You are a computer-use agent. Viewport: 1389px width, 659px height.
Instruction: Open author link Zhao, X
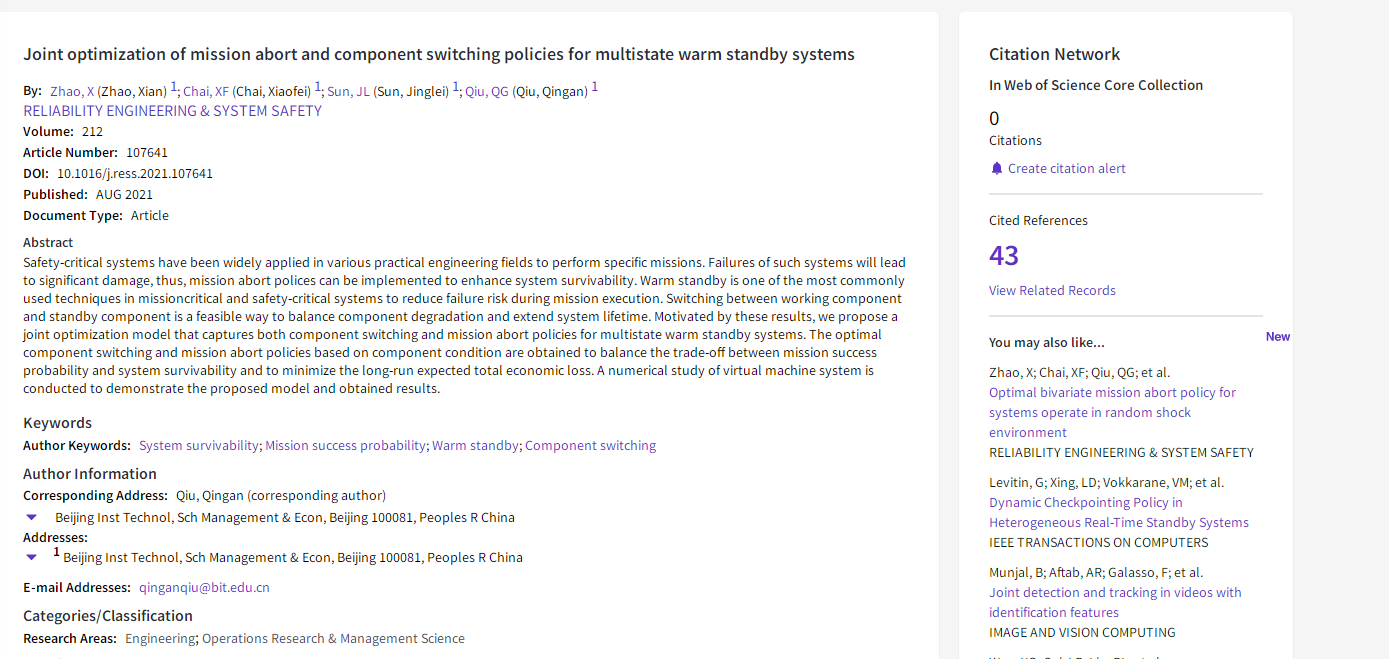coord(72,92)
